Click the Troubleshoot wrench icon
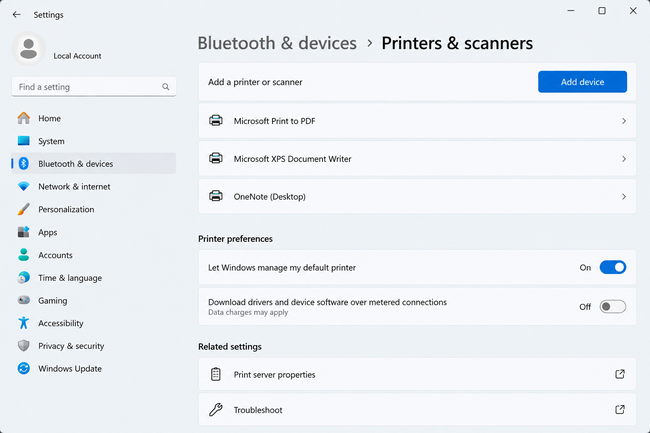Viewport: 650px width, 433px height. coord(216,410)
